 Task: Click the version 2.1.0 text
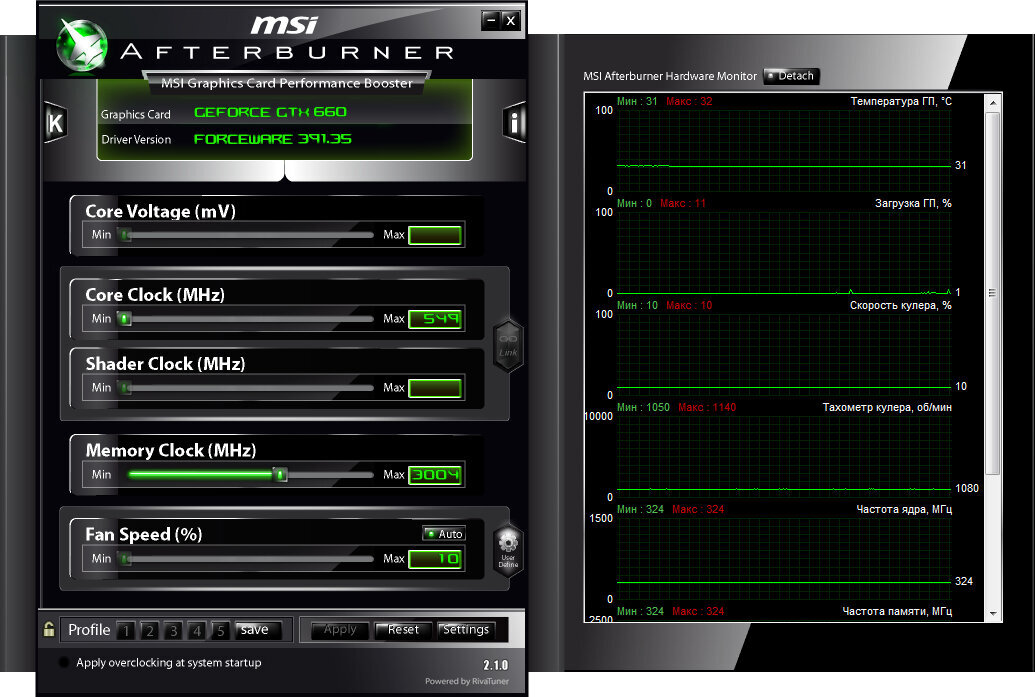pos(496,665)
